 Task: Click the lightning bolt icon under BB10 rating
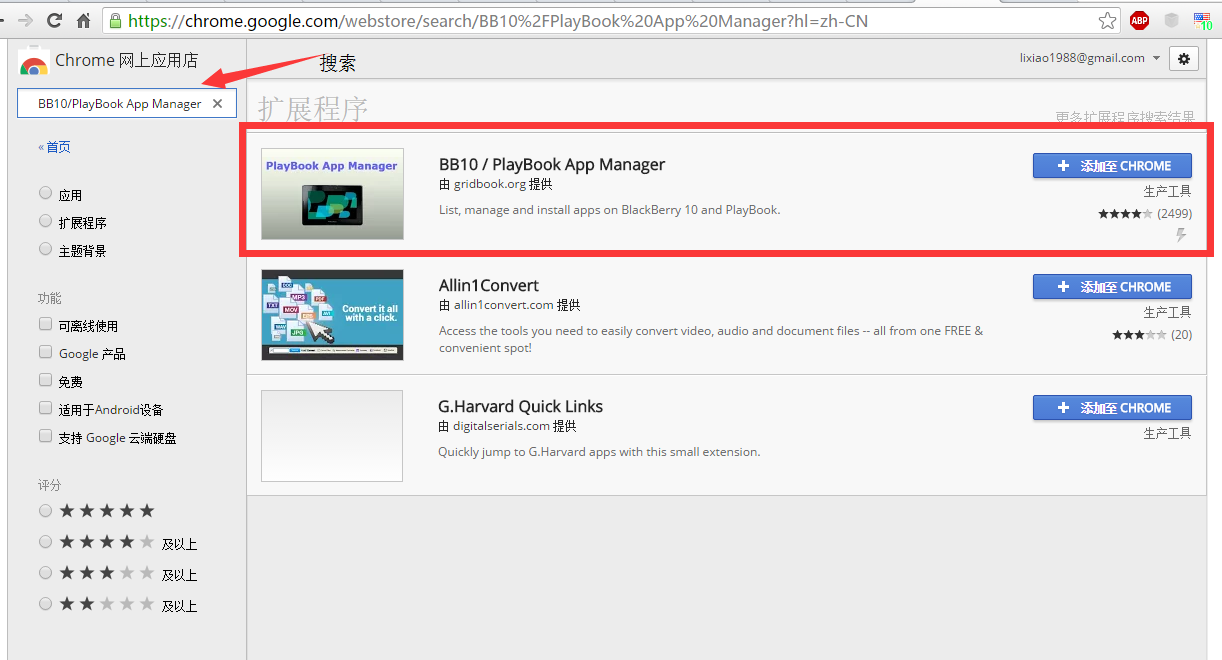1181,235
